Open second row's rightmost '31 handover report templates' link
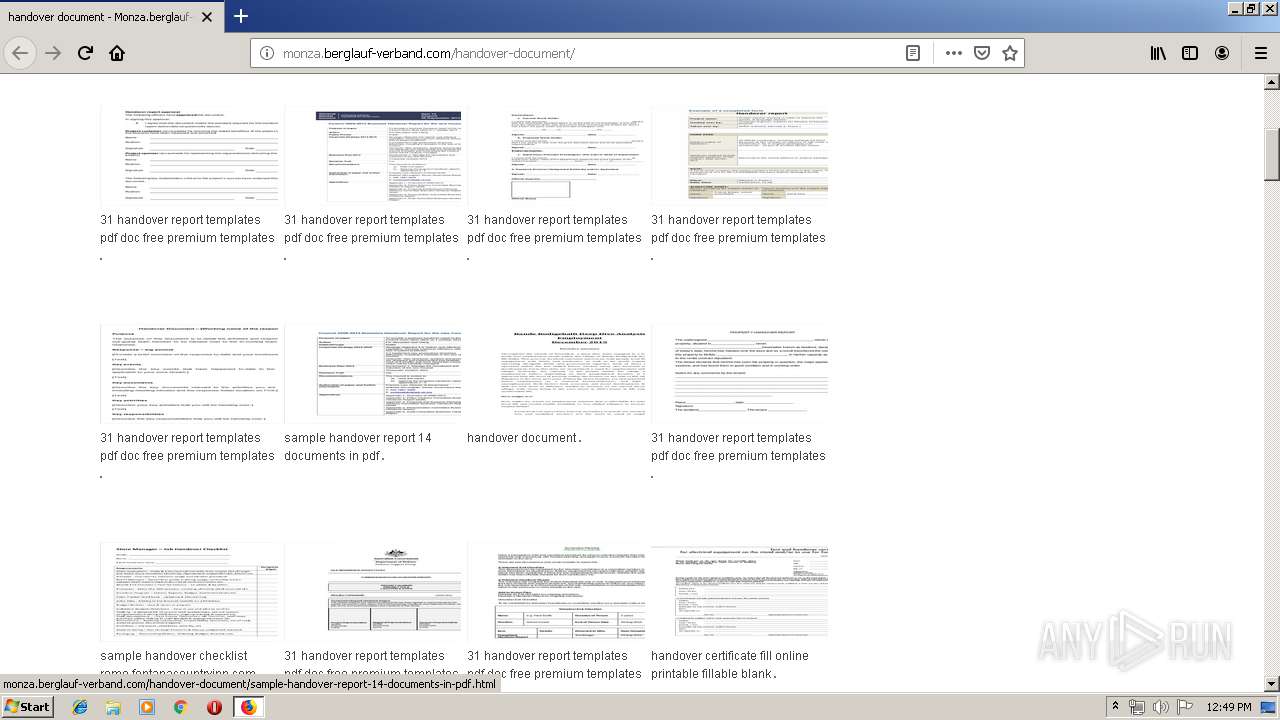 (x=738, y=447)
